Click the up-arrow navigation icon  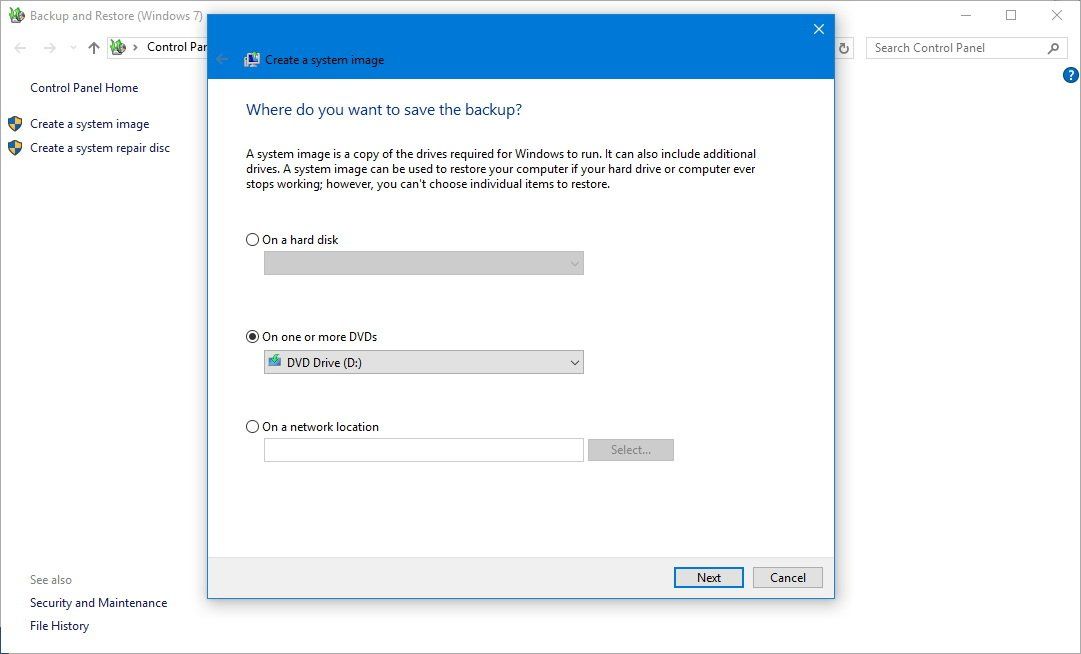(93, 47)
